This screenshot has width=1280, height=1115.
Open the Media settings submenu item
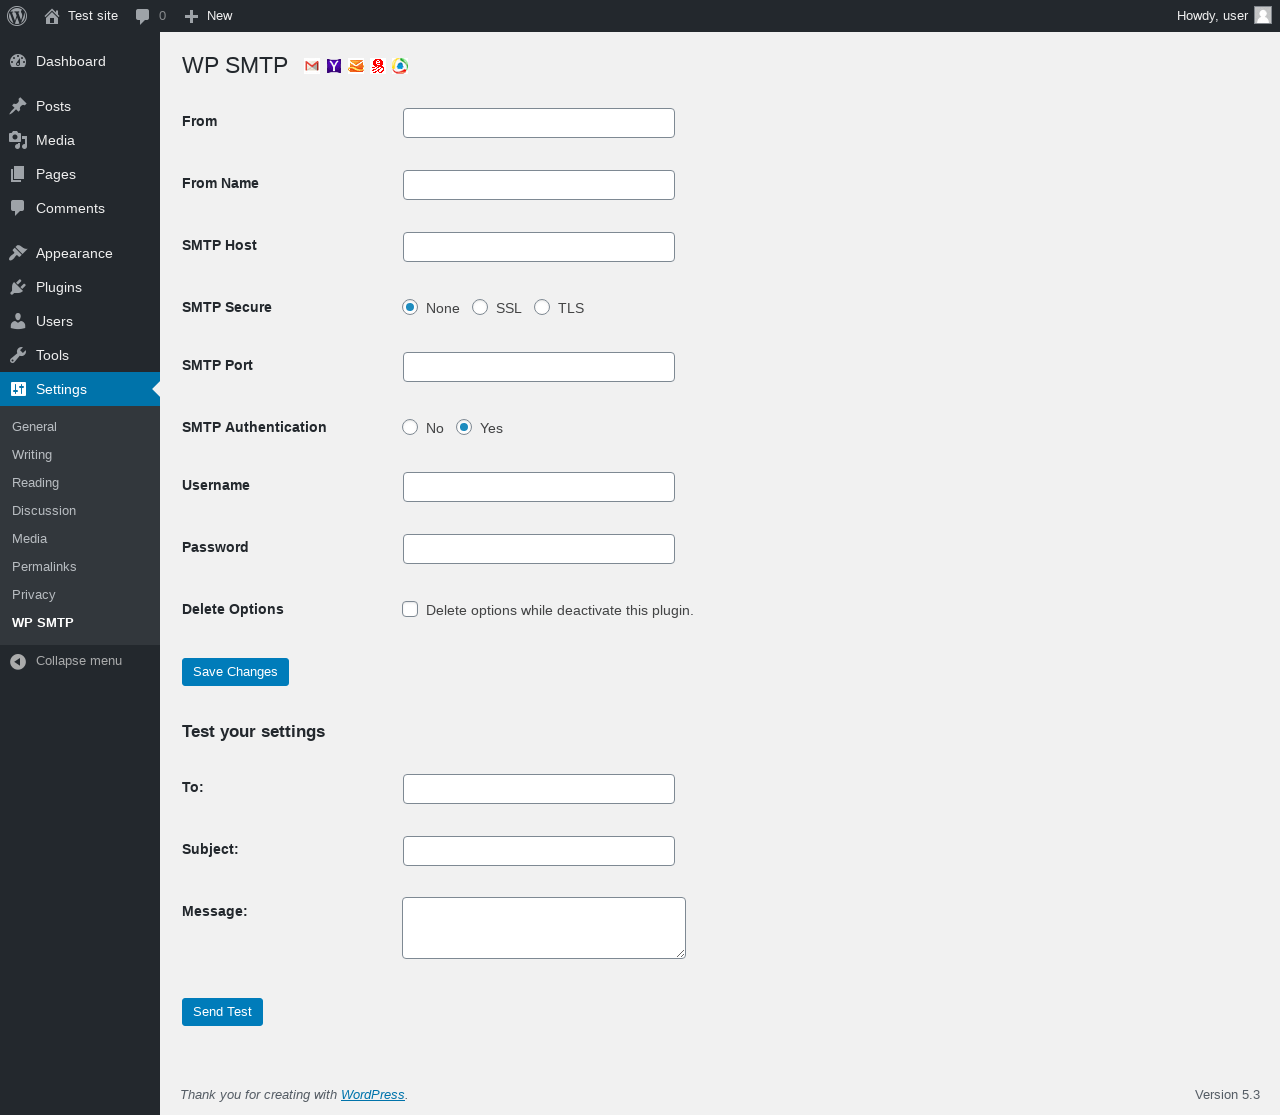tap(29, 538)
